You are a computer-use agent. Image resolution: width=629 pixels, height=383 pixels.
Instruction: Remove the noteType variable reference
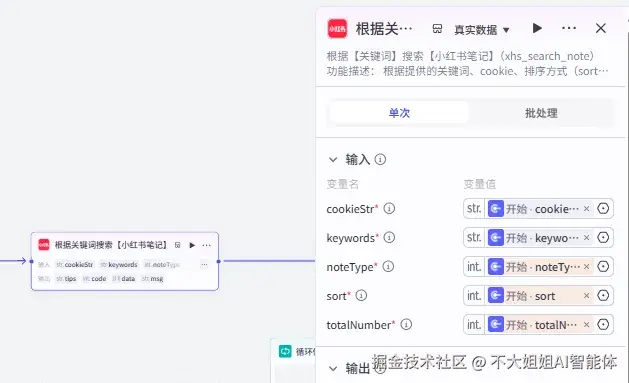[x=586, y=266]
